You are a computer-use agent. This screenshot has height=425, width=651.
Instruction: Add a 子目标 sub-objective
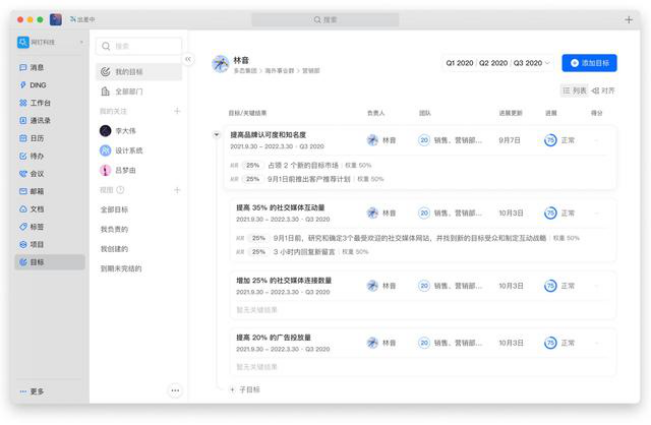pos(245,390)
